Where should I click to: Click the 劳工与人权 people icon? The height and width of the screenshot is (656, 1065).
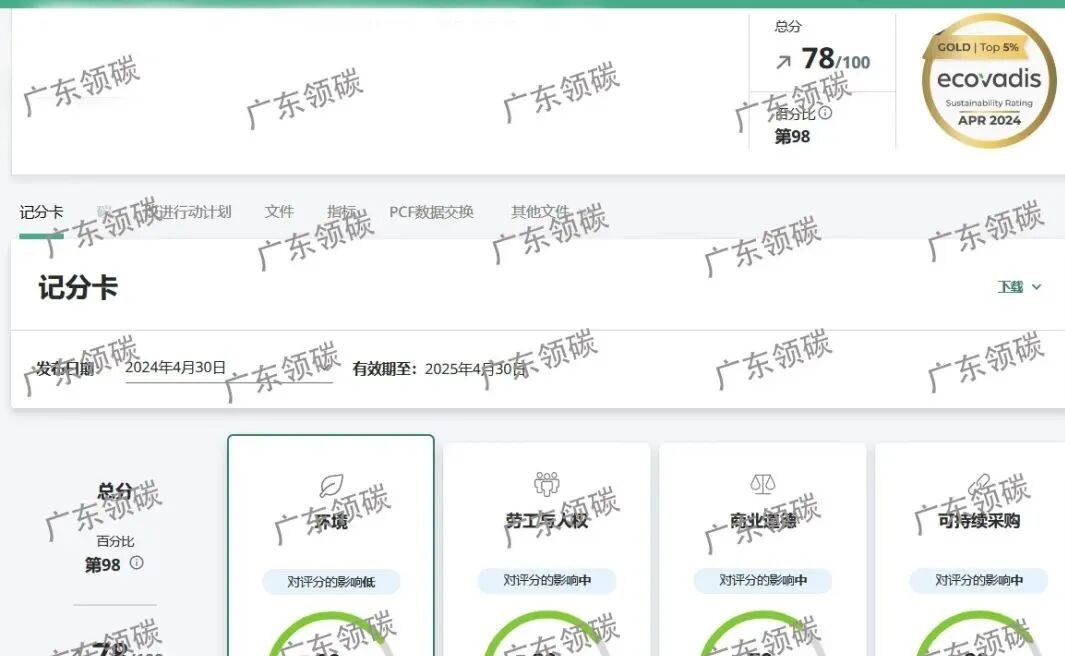(x=547, y=483)
